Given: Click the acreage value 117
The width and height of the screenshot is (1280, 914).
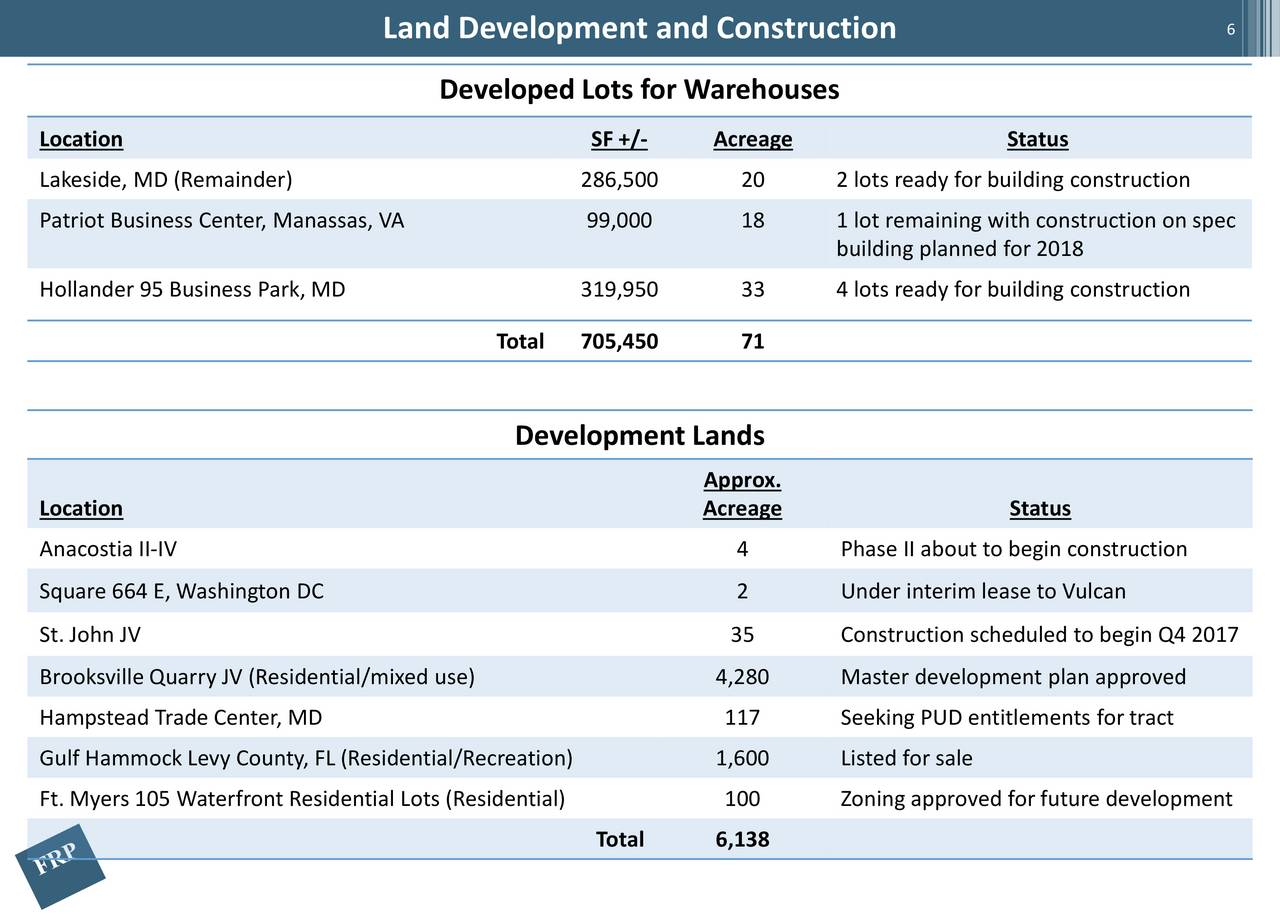Looking at the screenshot, I should pyautogui.click(x=742, y=718).
